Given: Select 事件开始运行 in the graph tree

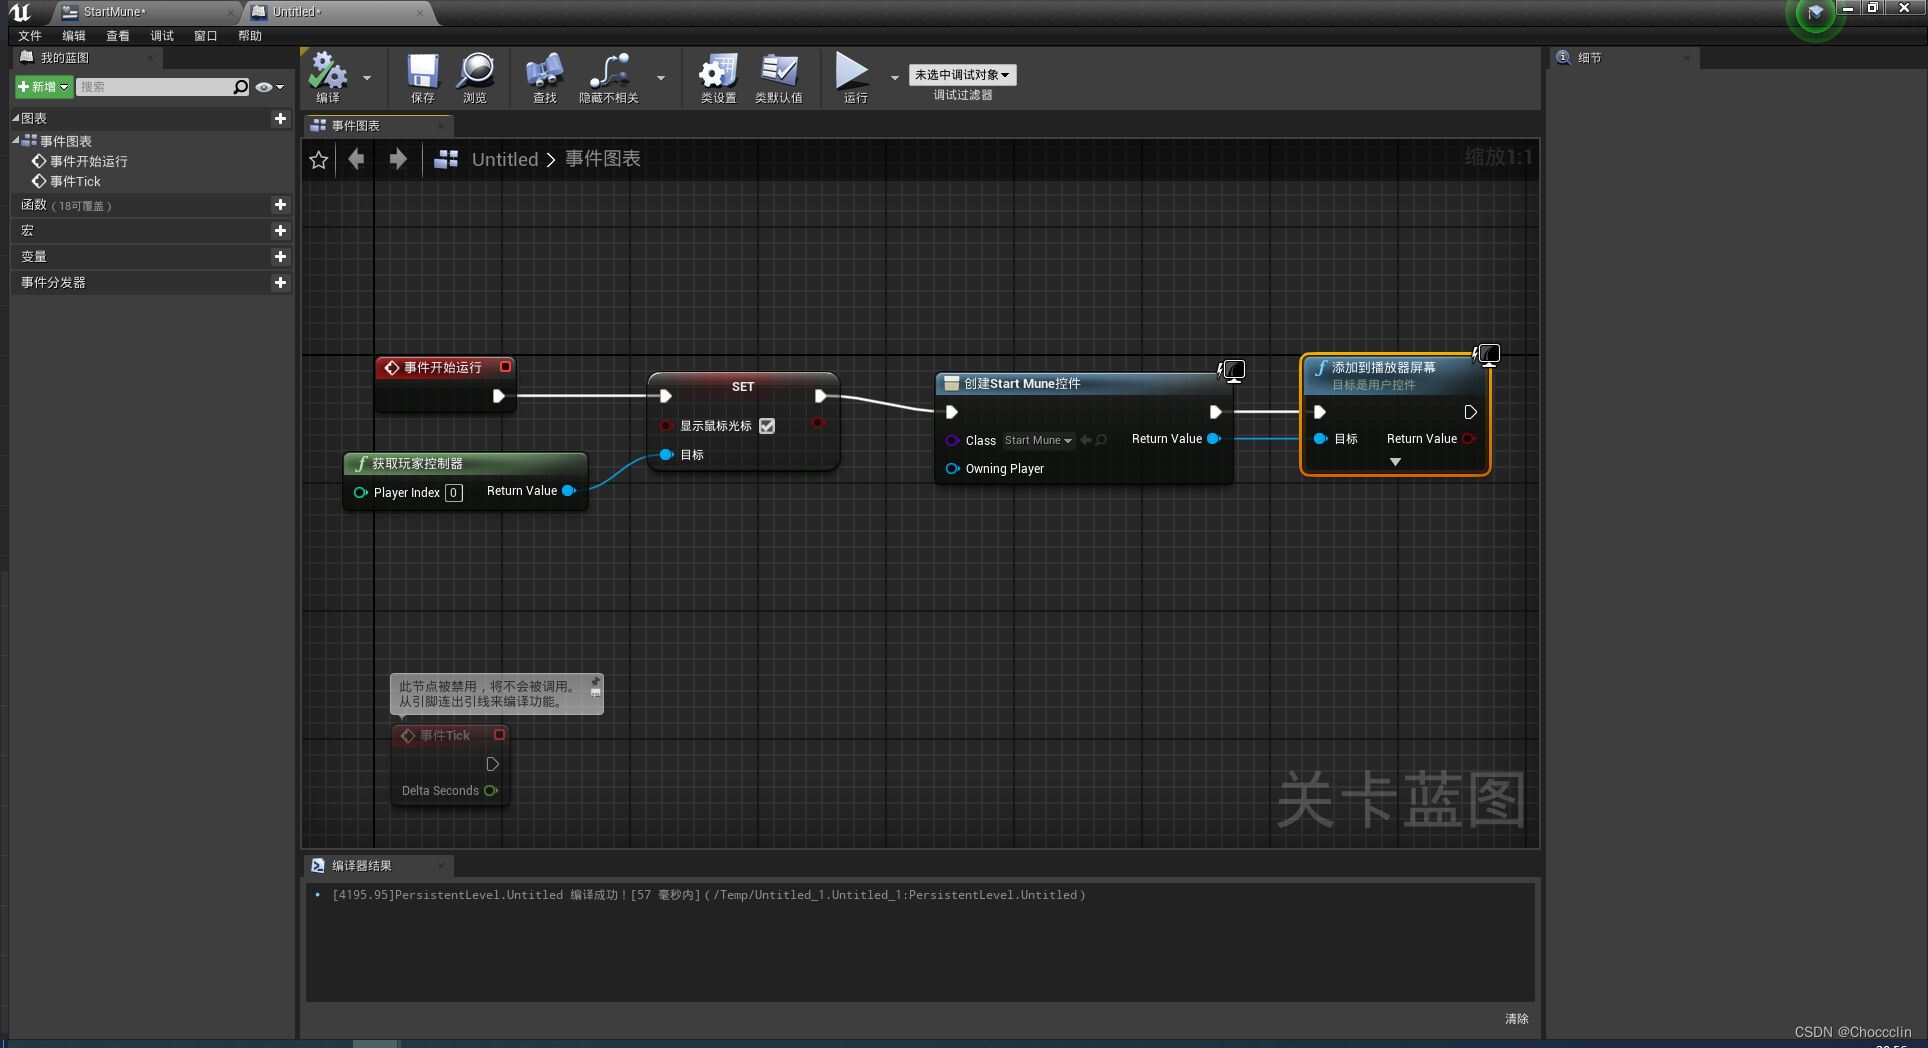Looking at the screenshot, I should click(88, 161).
